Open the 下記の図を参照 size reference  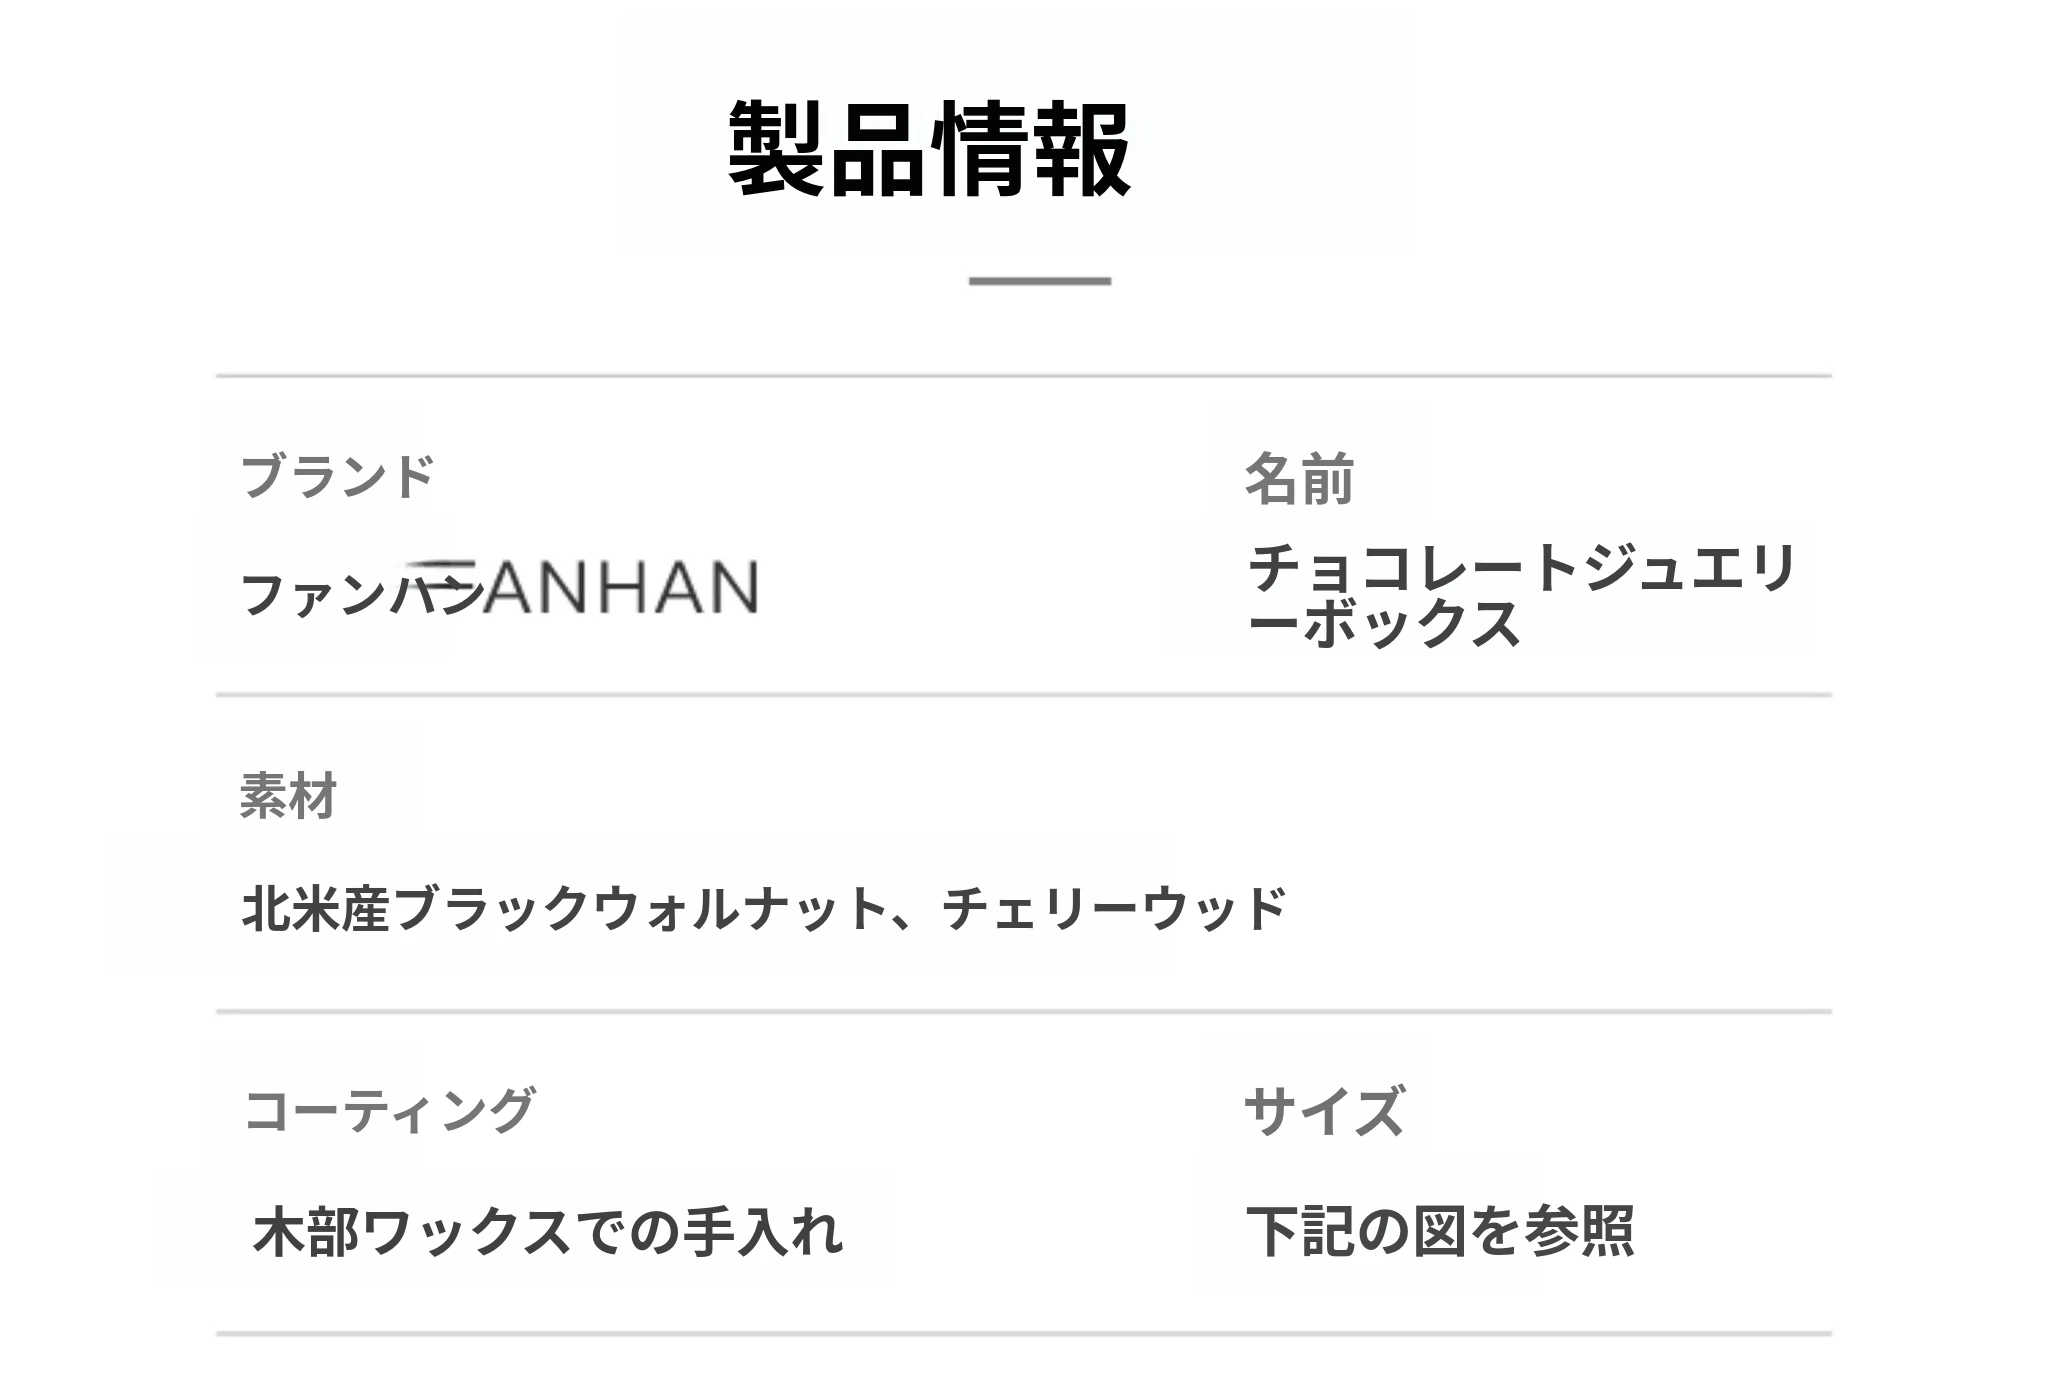coord(1440,1231)
